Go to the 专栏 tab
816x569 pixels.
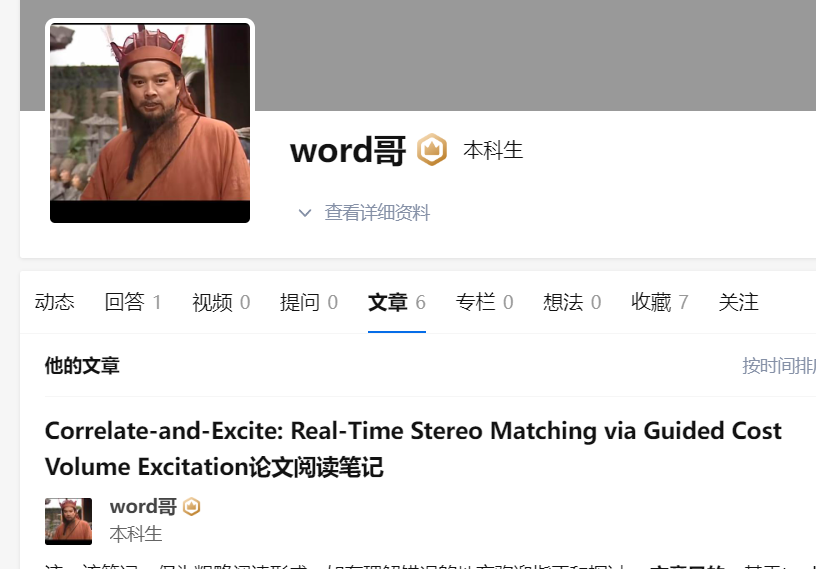[484, 302]
